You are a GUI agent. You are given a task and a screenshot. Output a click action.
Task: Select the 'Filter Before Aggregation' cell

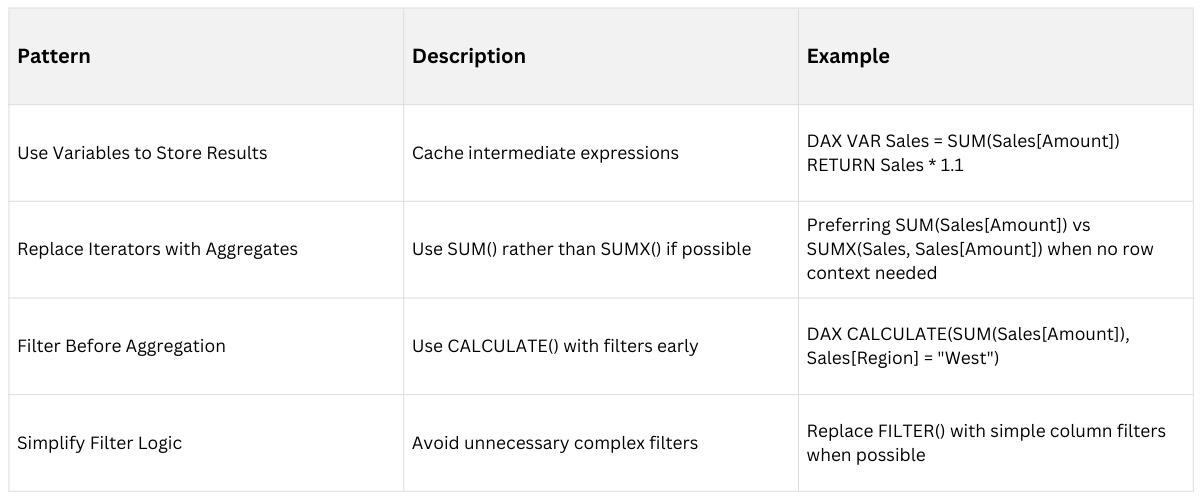tap(121, 346)
